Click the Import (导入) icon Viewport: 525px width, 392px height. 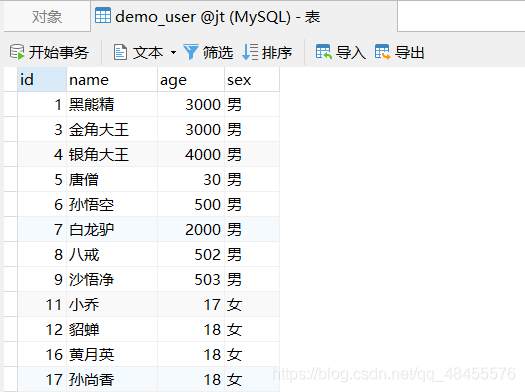pos(324,52)
